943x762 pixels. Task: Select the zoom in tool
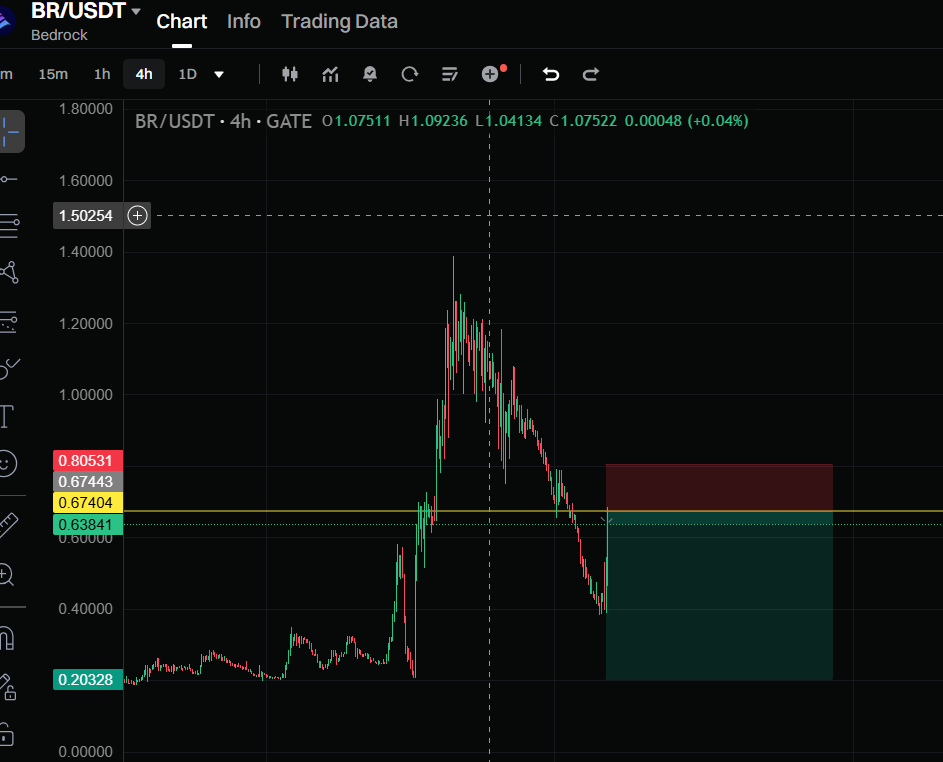[7, 574]
